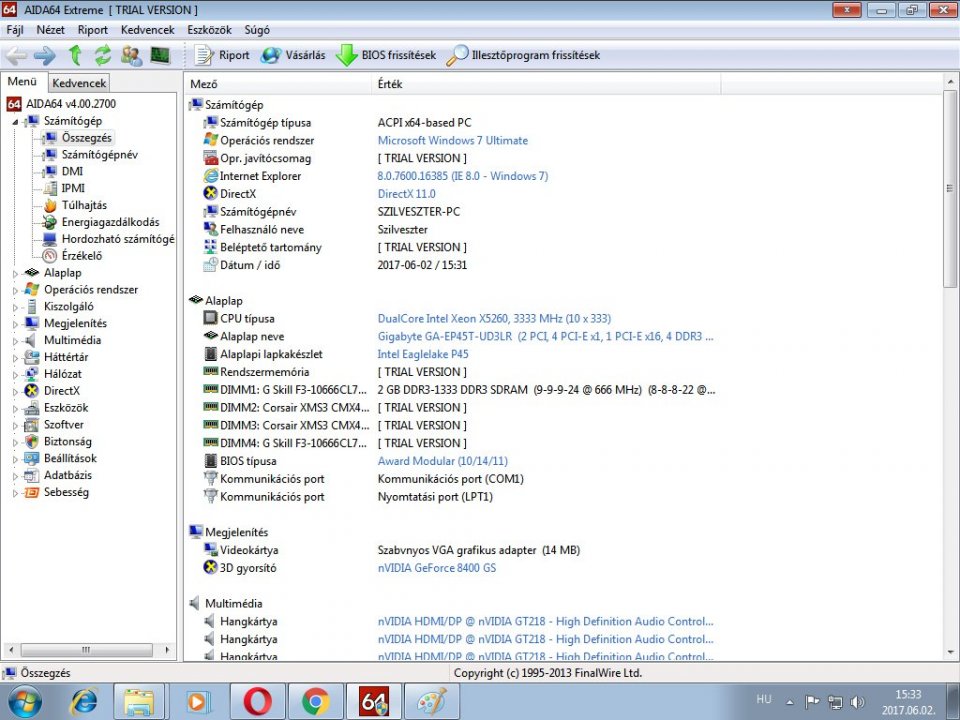This screenshot has width=960, height=720.
Task: Open Chrome from the taskbar
Action: click(315, 702)
